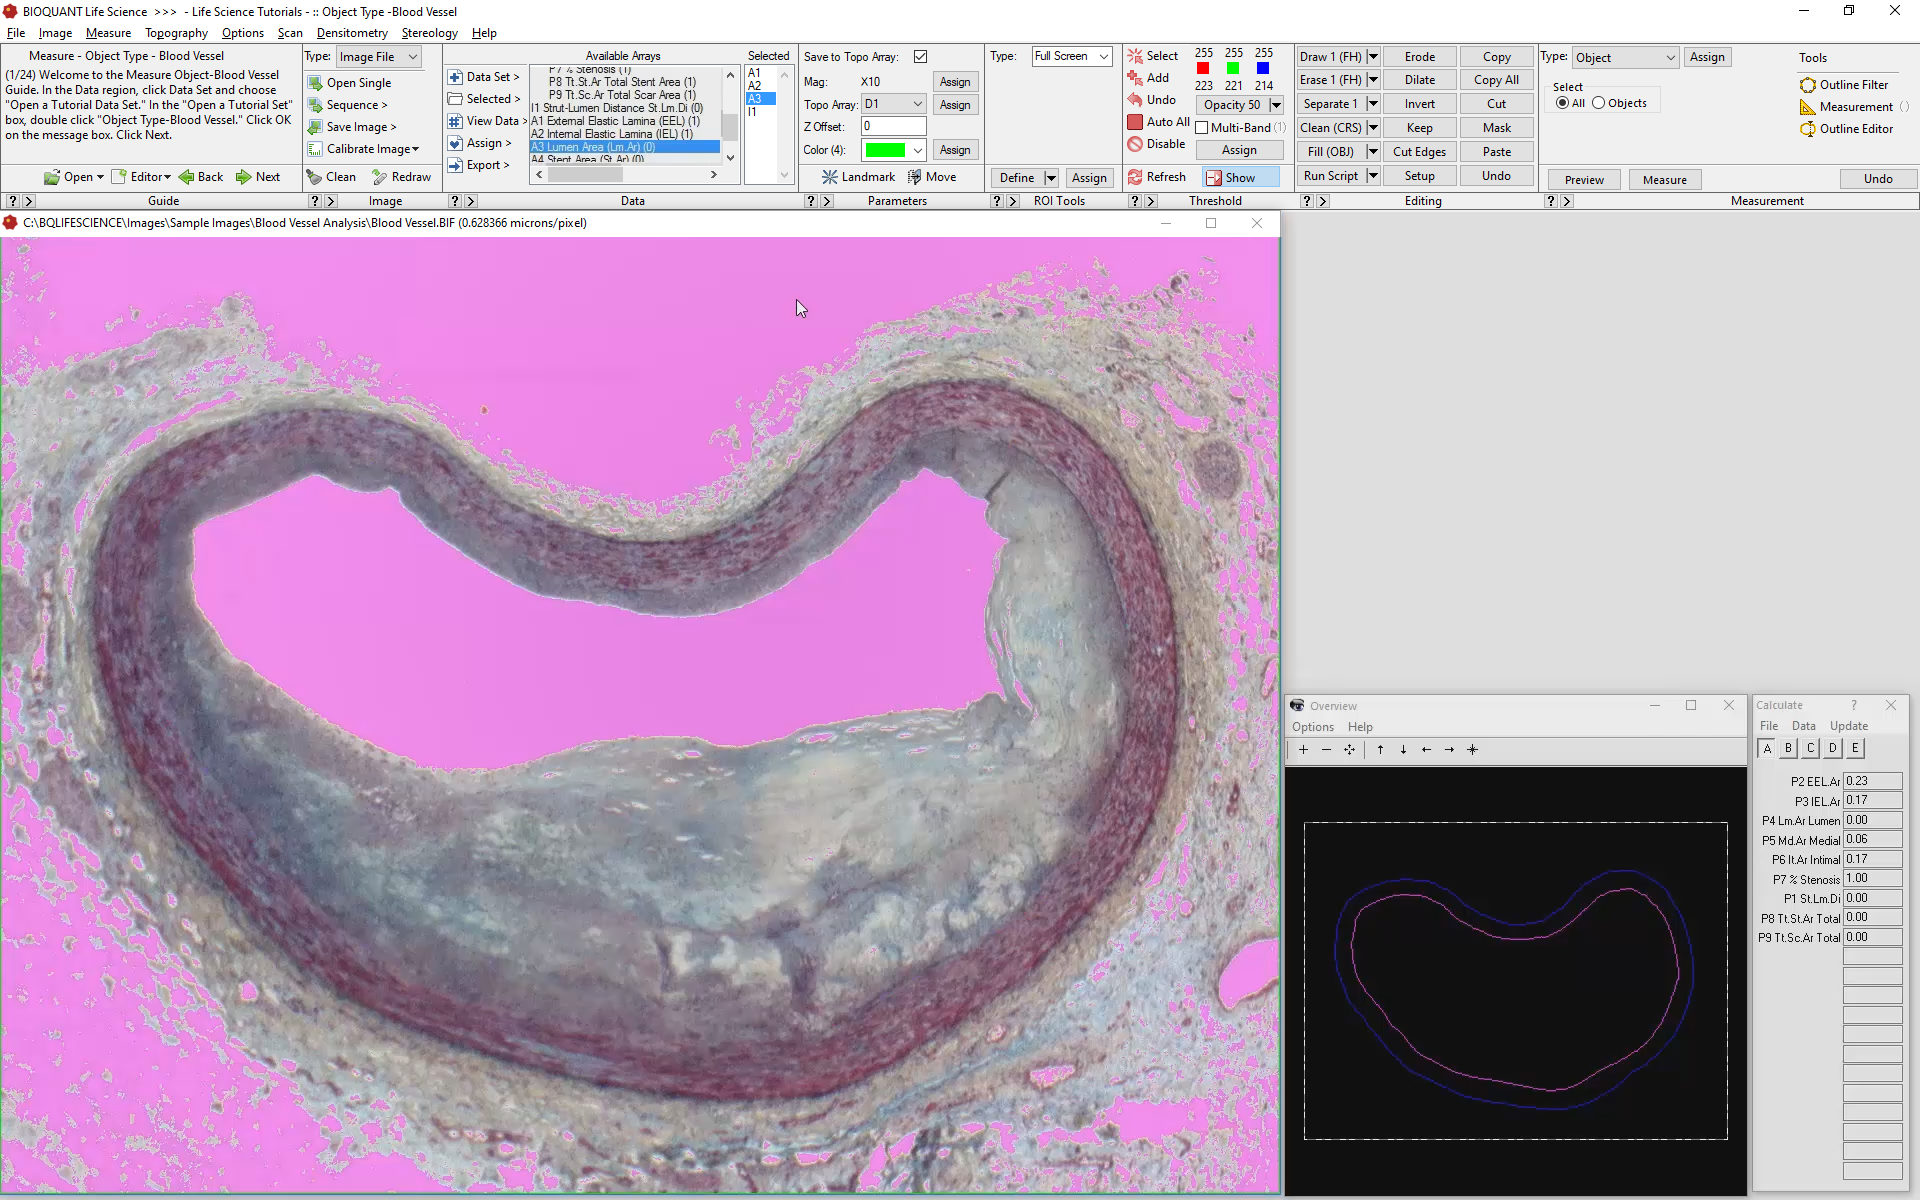Click Save Image option
This screenshot has height=1200, width=1920.
[x=352, y=127]
